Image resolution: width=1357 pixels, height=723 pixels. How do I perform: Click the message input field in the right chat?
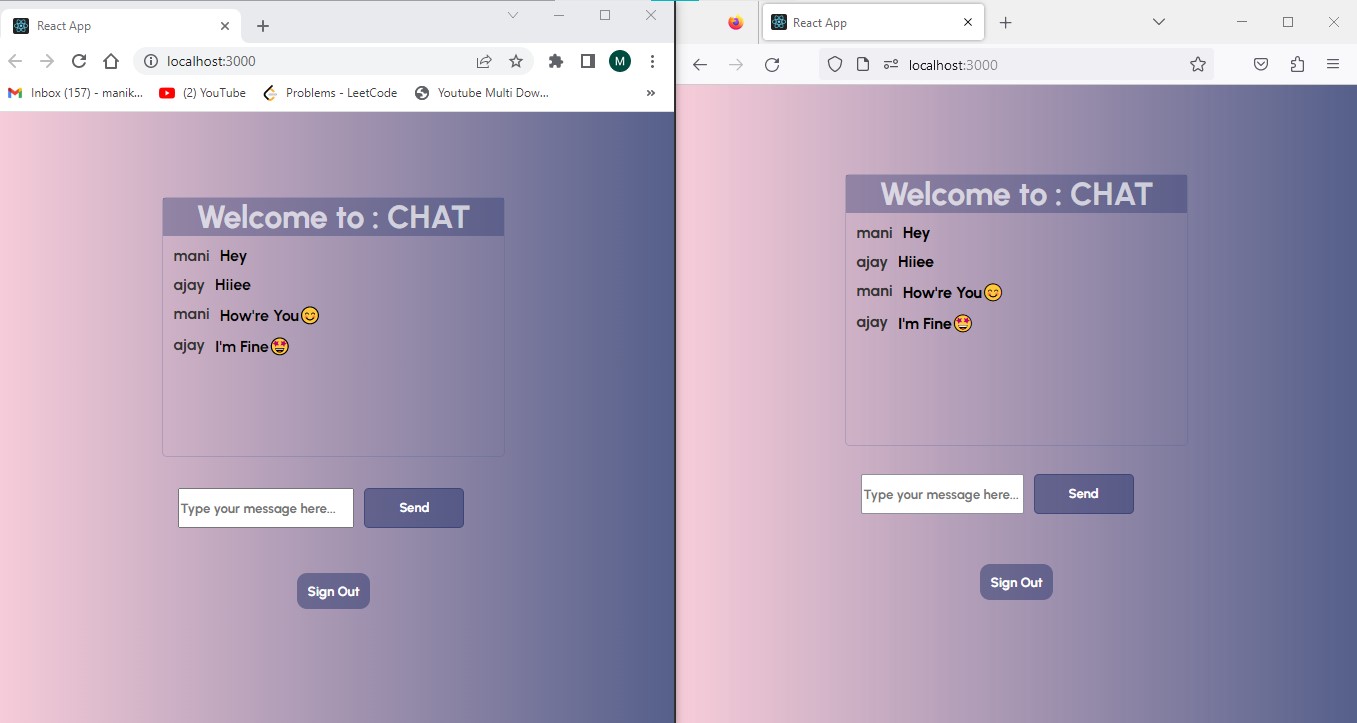click(940, 493)
